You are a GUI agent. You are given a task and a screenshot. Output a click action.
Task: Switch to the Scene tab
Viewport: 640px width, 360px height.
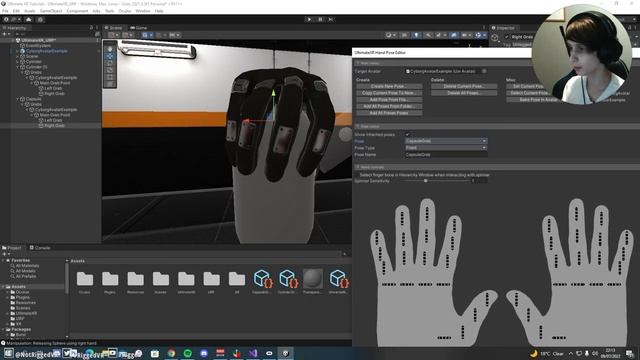coord(113,28)
